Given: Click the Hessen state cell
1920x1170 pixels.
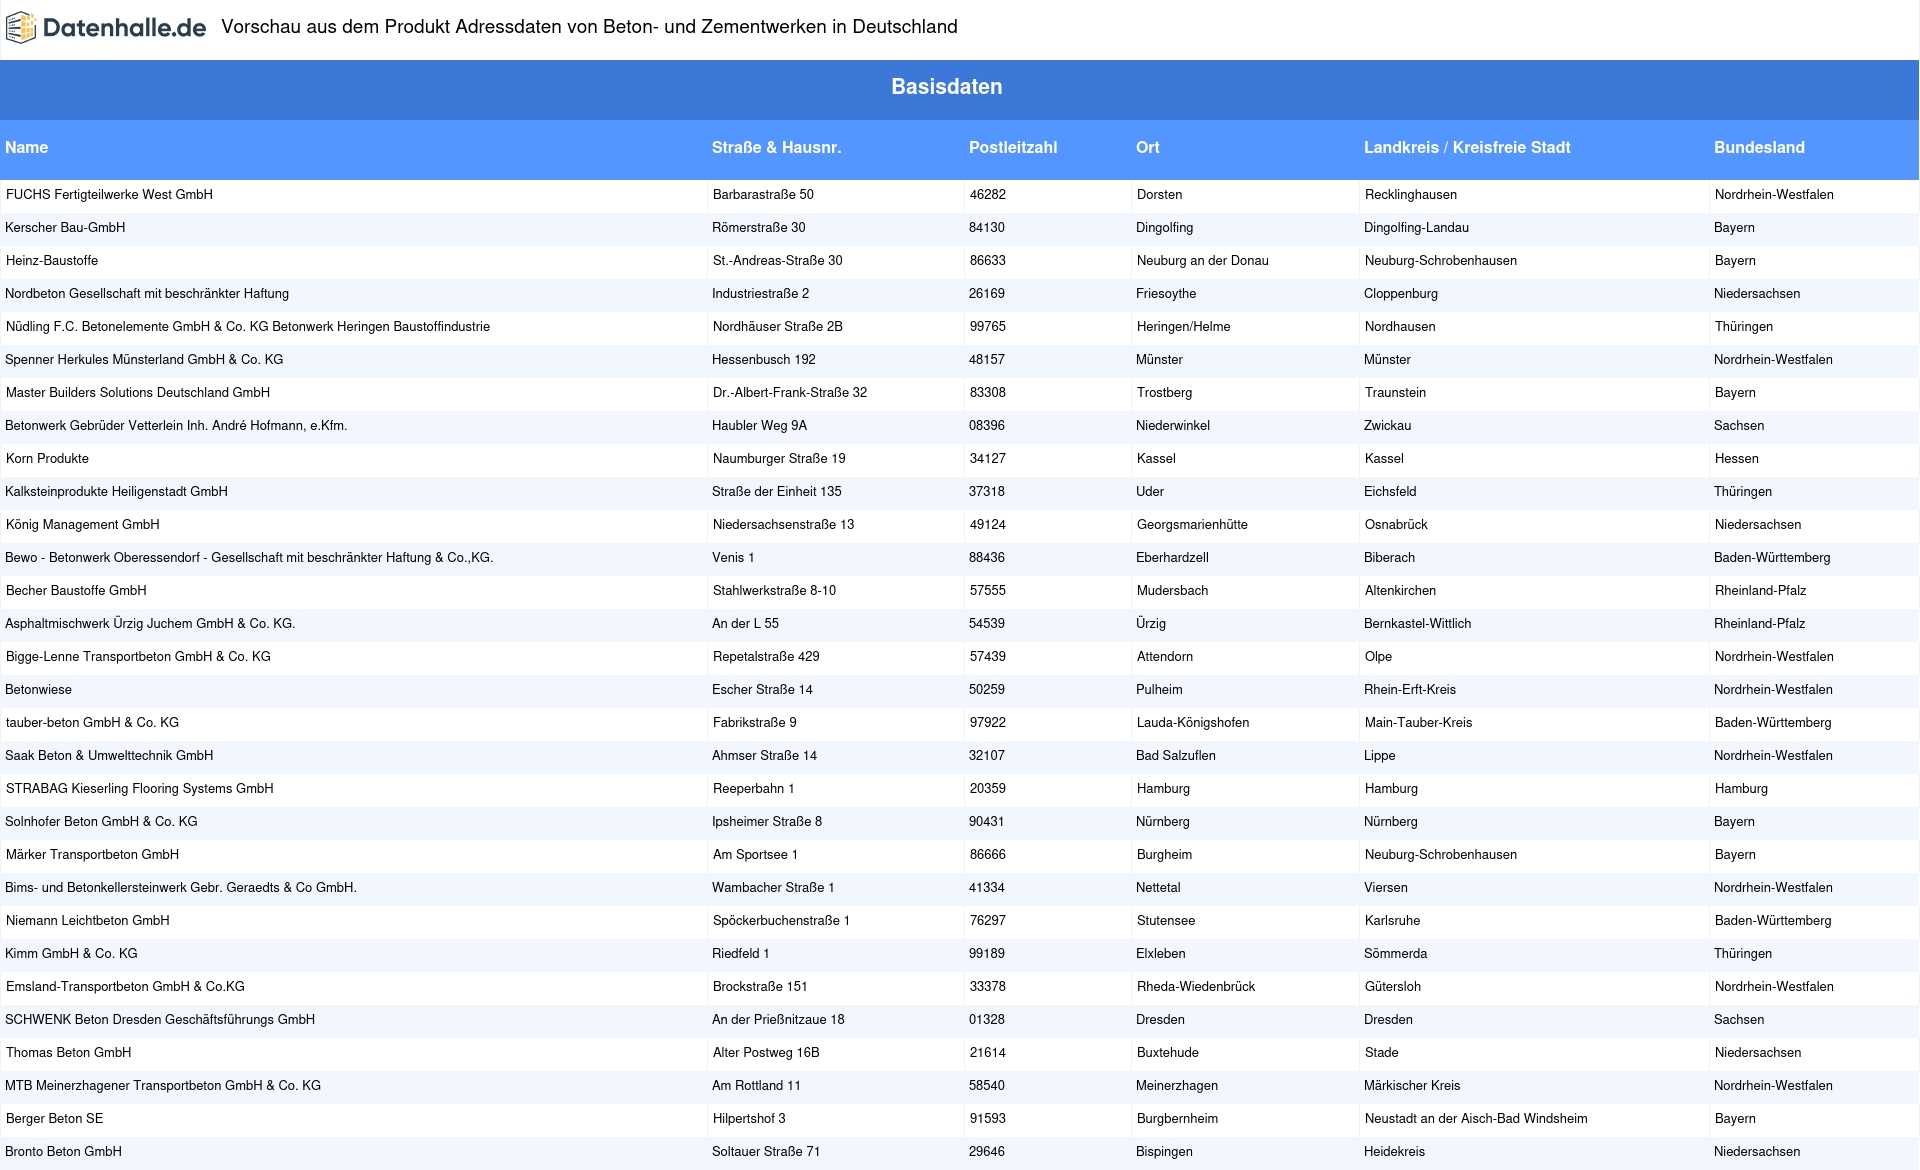Looking at the screenshot, I should coord(1737,459).
